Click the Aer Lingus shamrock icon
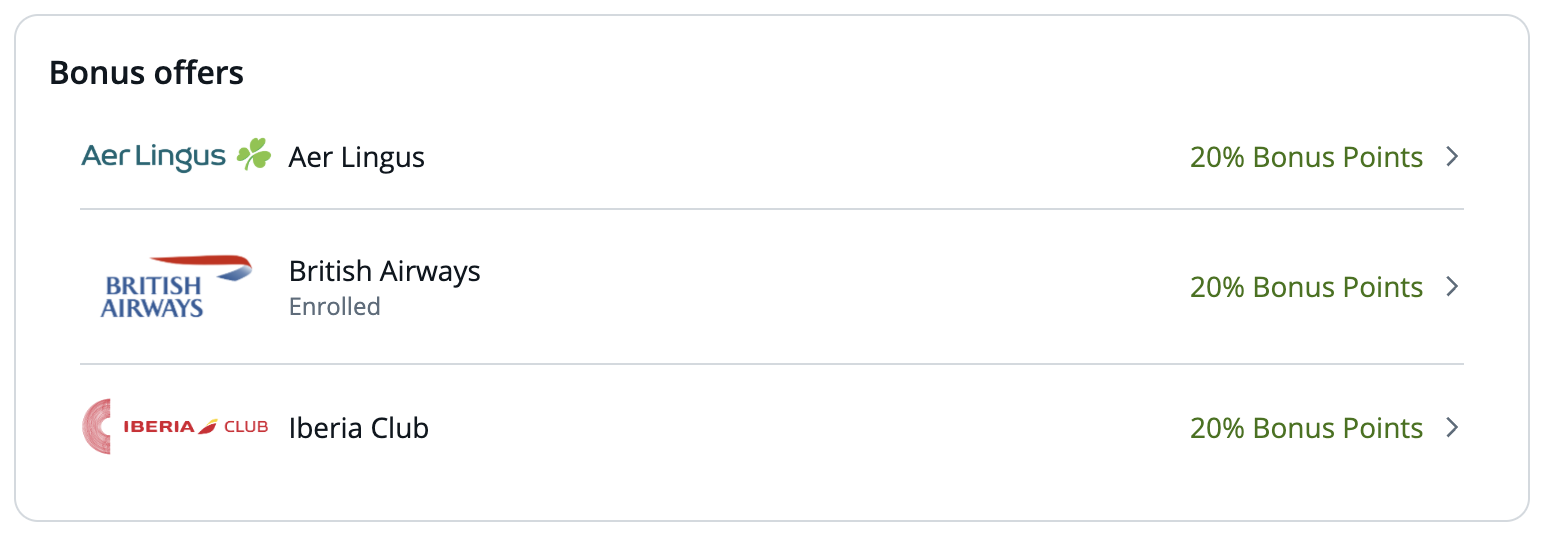The image size is (1544, 534). tap(254, 156)
